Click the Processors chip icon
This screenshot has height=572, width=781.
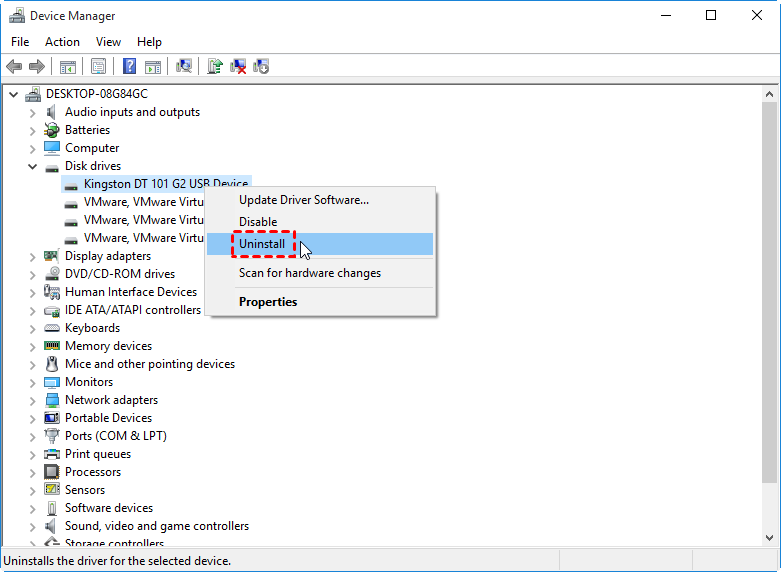(52, 472)
